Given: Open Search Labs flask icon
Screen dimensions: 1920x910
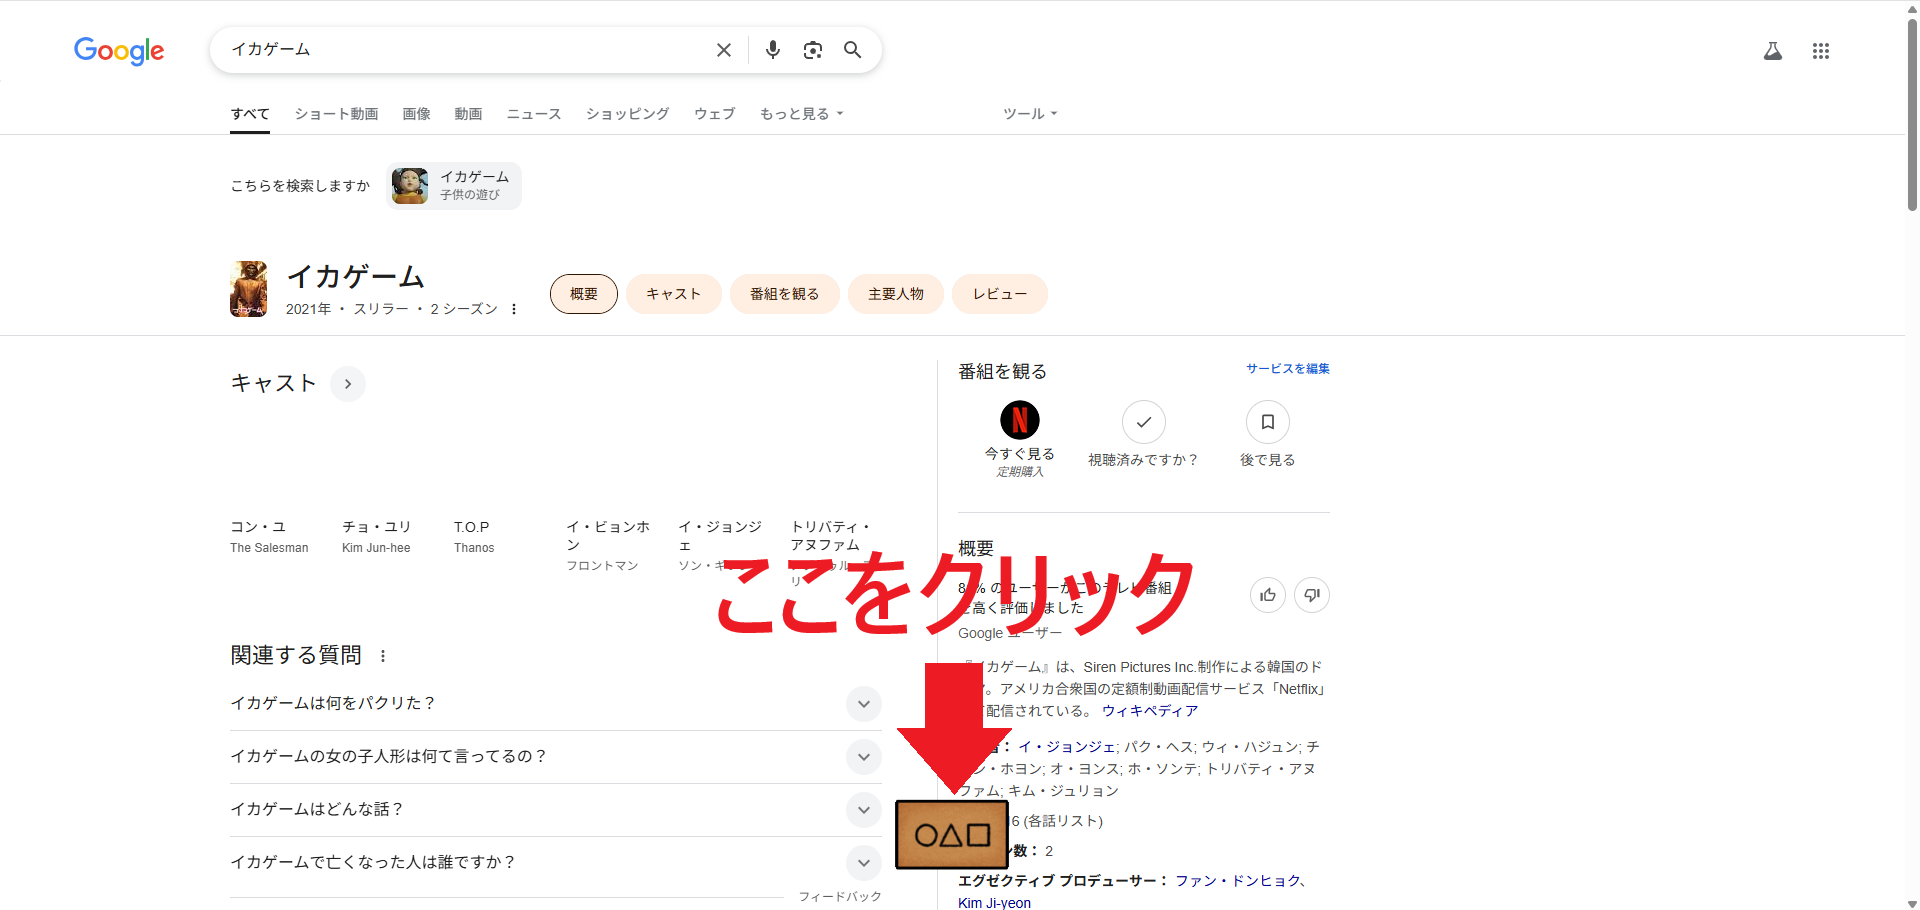Looking at the screenshot, I should pos(1773,51).
